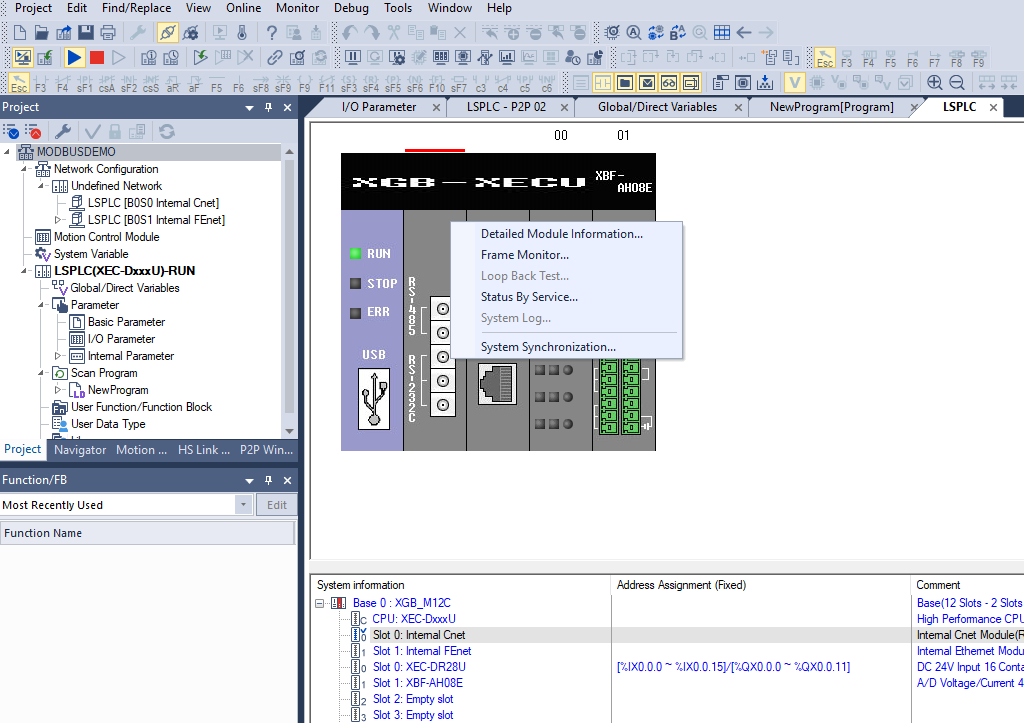1024x723 pixels.
Task: Zoom in using the magnifier plus icon
Action: (935, 81)
